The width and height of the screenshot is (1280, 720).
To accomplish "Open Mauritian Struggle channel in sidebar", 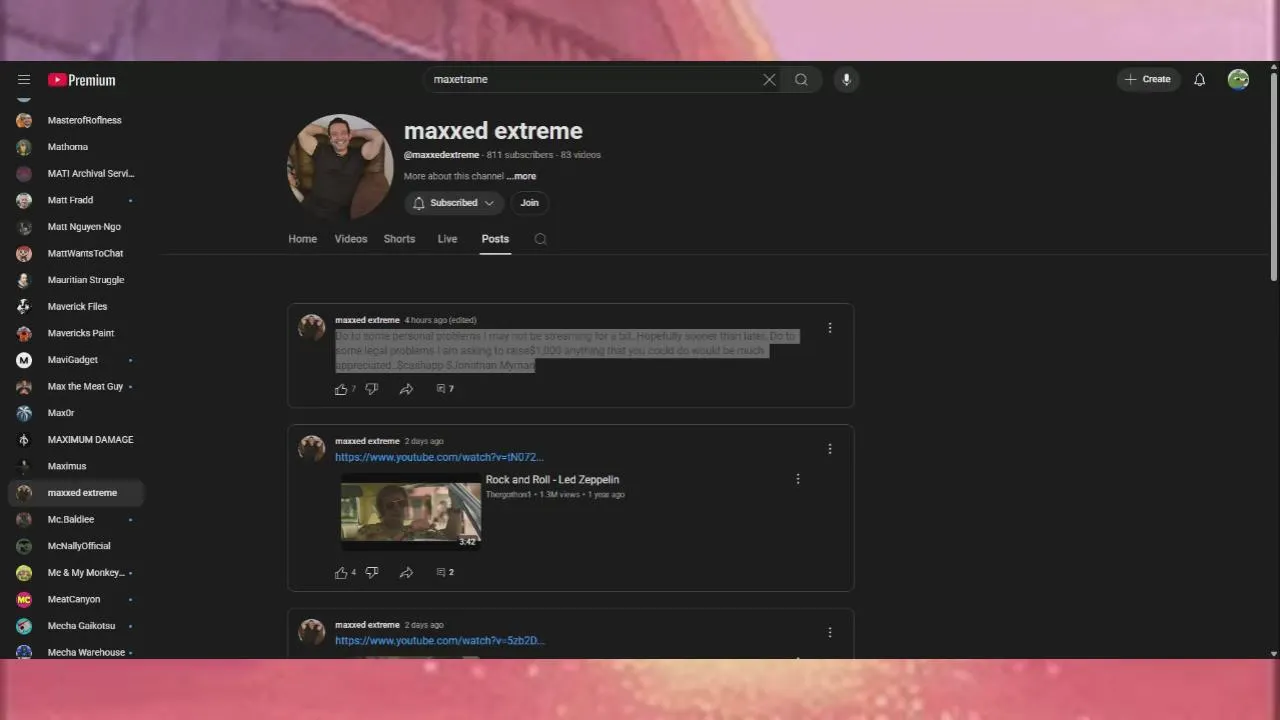I will [x=76, y=280].
